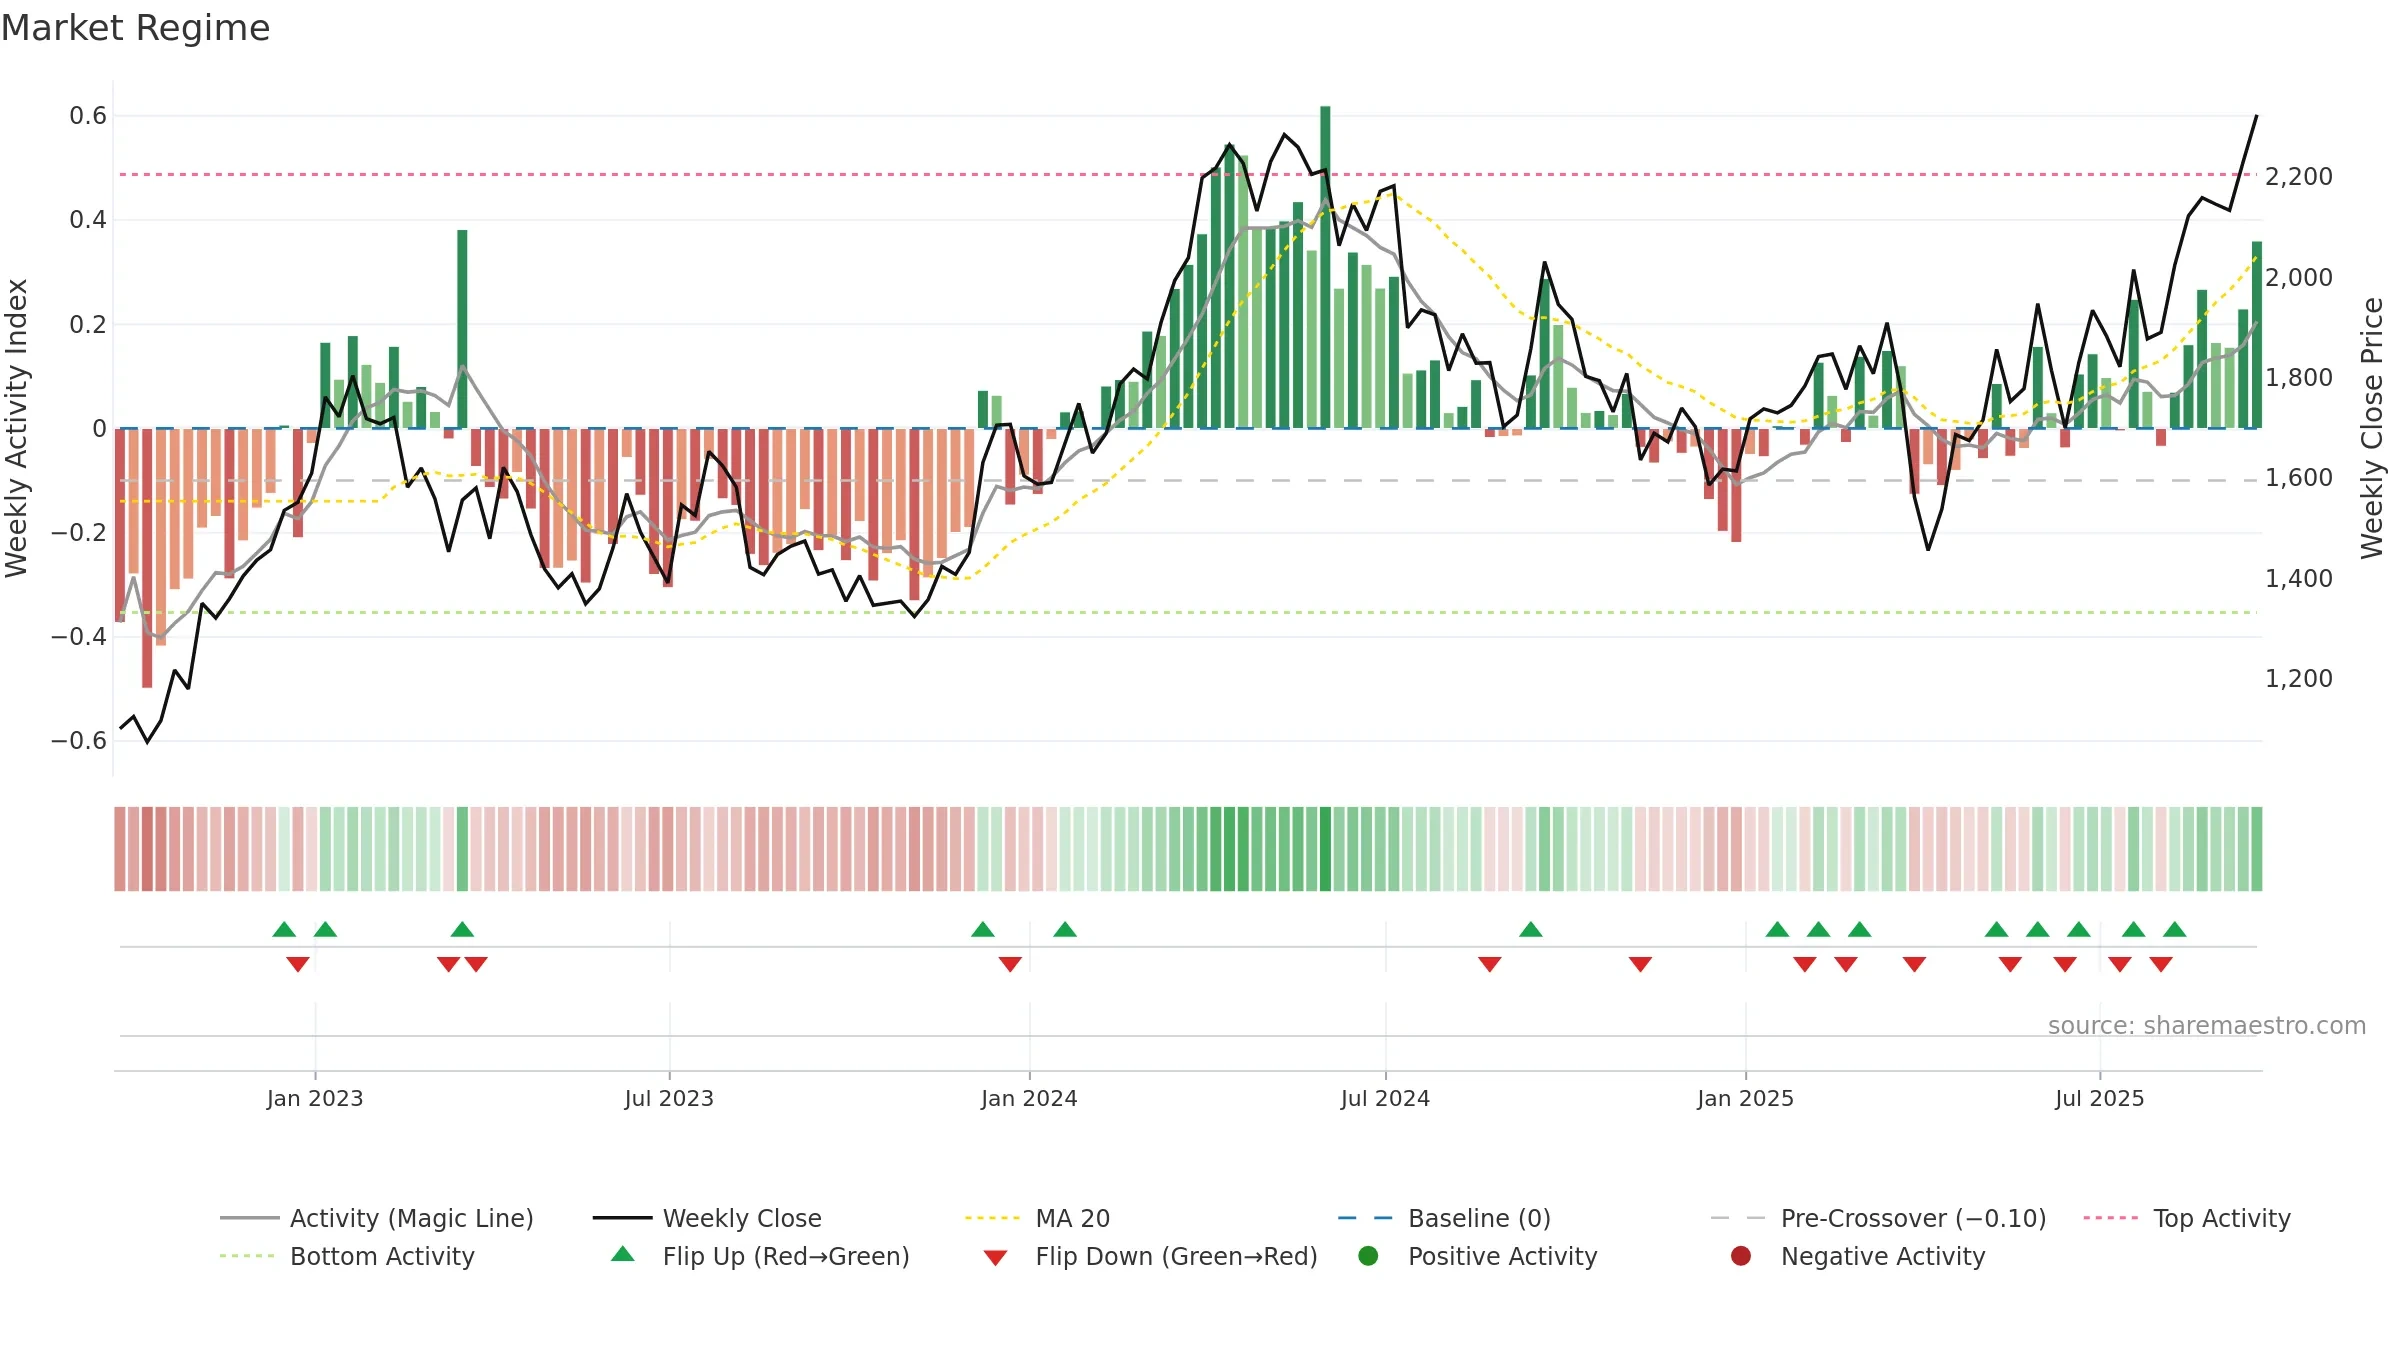Click the Jan 2023 x-axis label
2400x1350 pixels.
(315, 1098)
